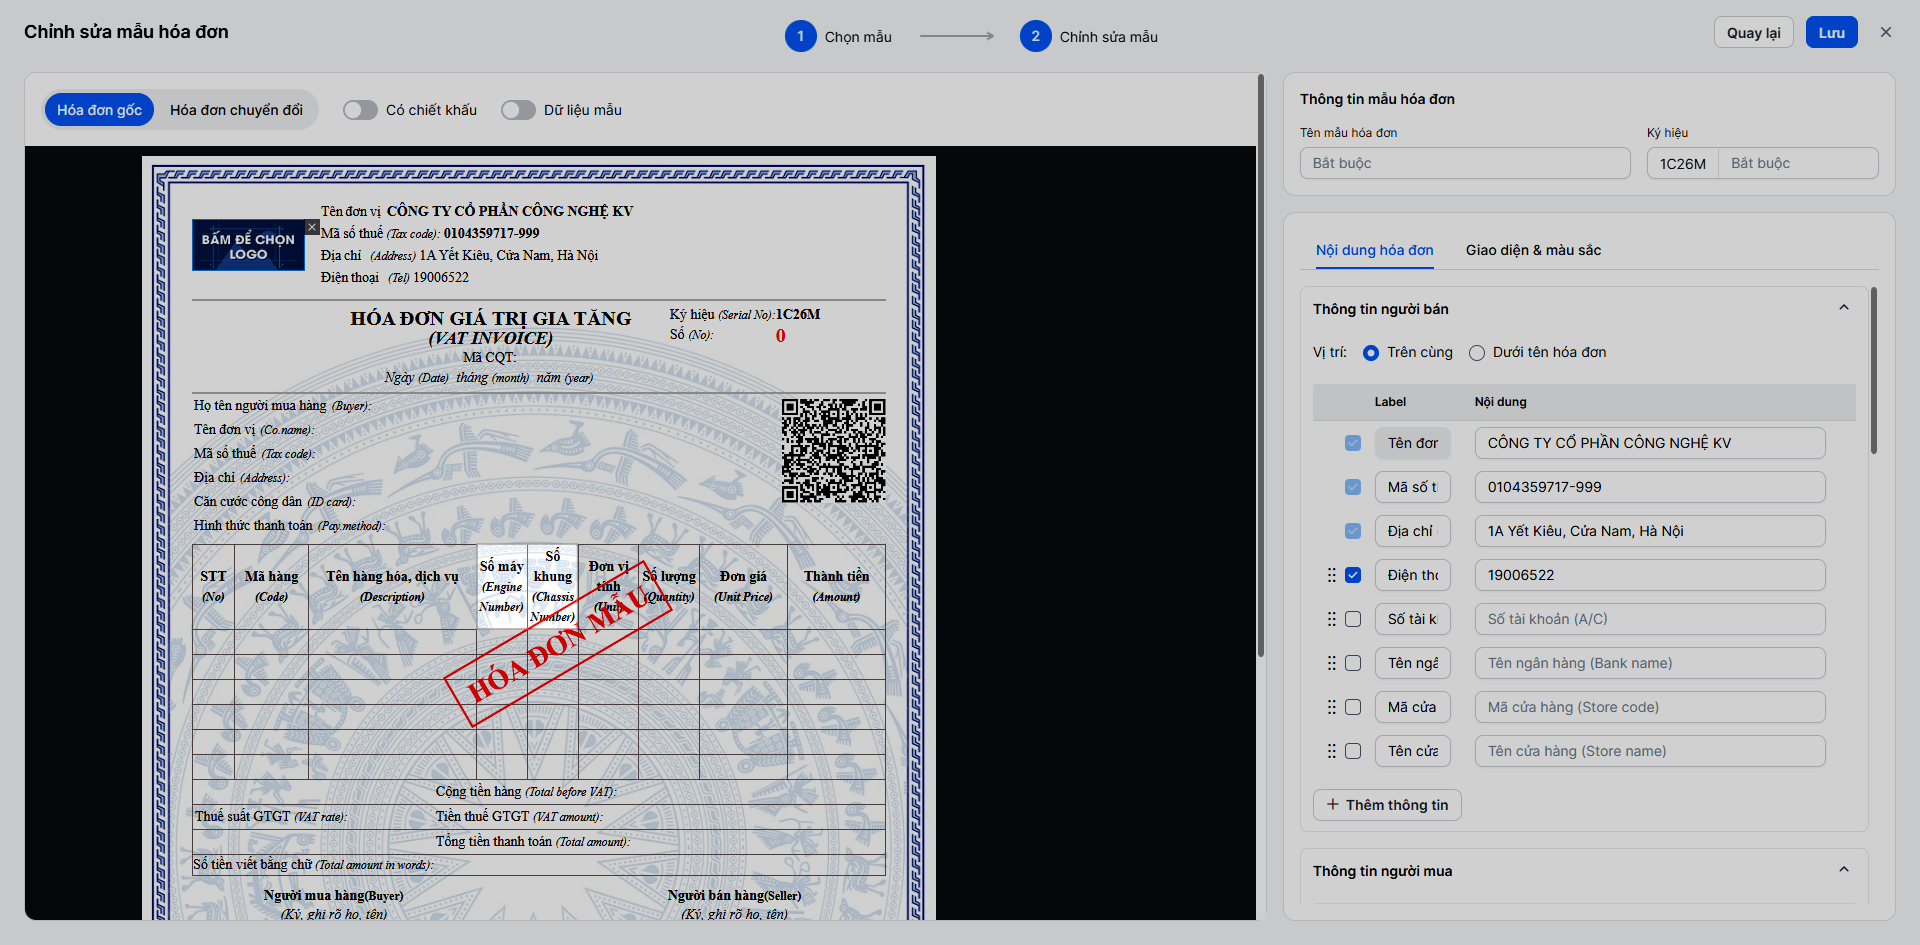This screenshot has height=945, width=1920.
Task: Click the 'Tên cửa hàng (Store name)' field
Action: tap(1650, 751)
